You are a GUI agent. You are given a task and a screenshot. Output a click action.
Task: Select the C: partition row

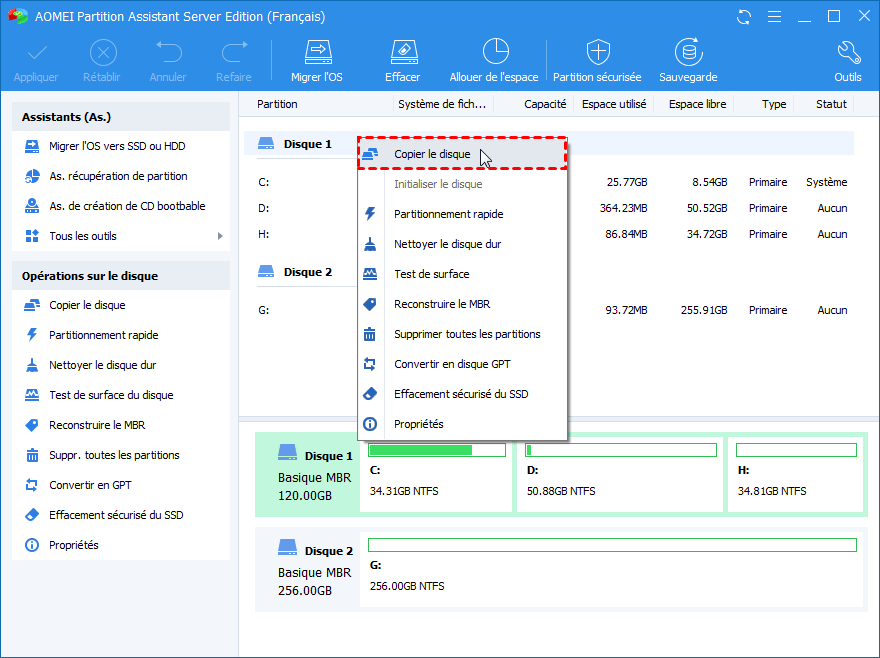[306, 182]
